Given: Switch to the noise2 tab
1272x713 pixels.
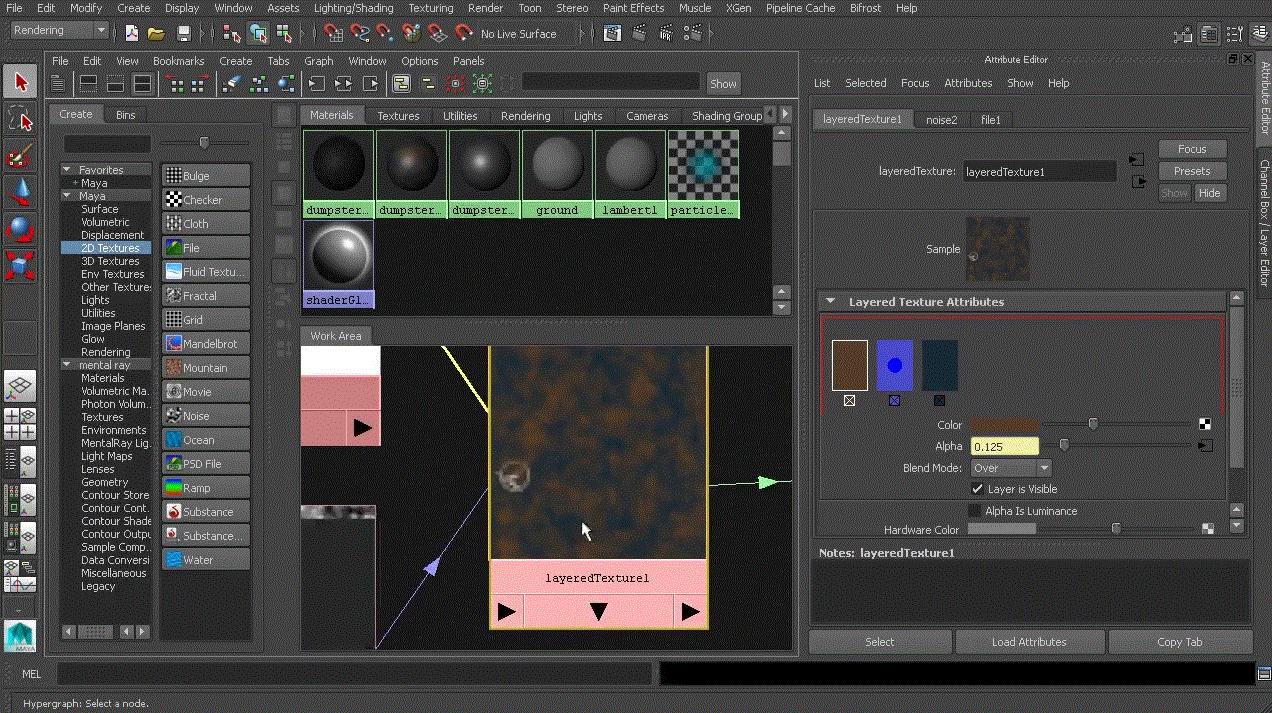Looking at the screenshot, I should click(941, 119).
